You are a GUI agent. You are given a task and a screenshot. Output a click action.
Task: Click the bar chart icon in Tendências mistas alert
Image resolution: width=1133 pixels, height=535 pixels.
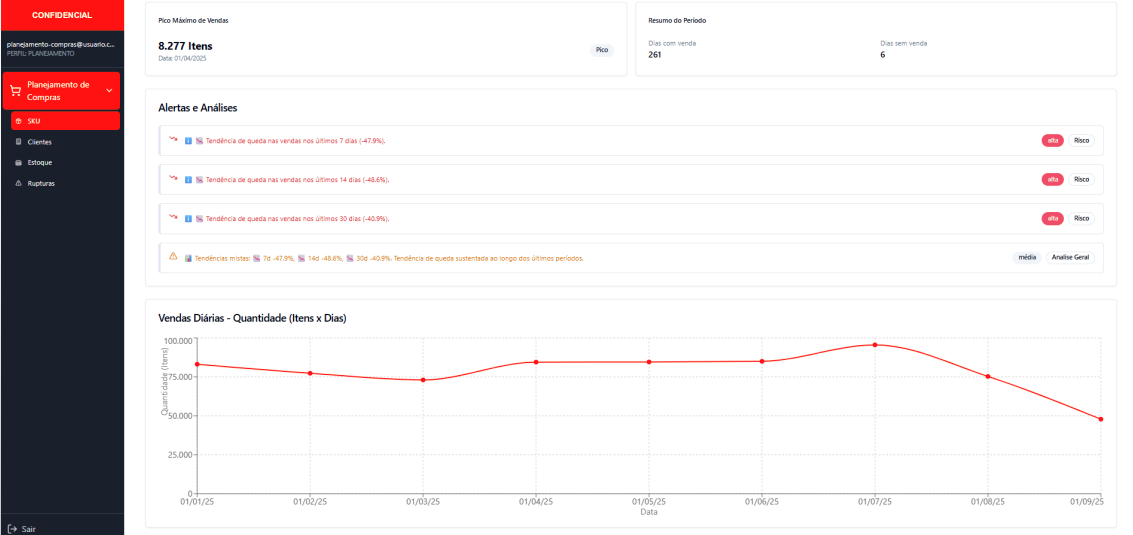(188, 258)
